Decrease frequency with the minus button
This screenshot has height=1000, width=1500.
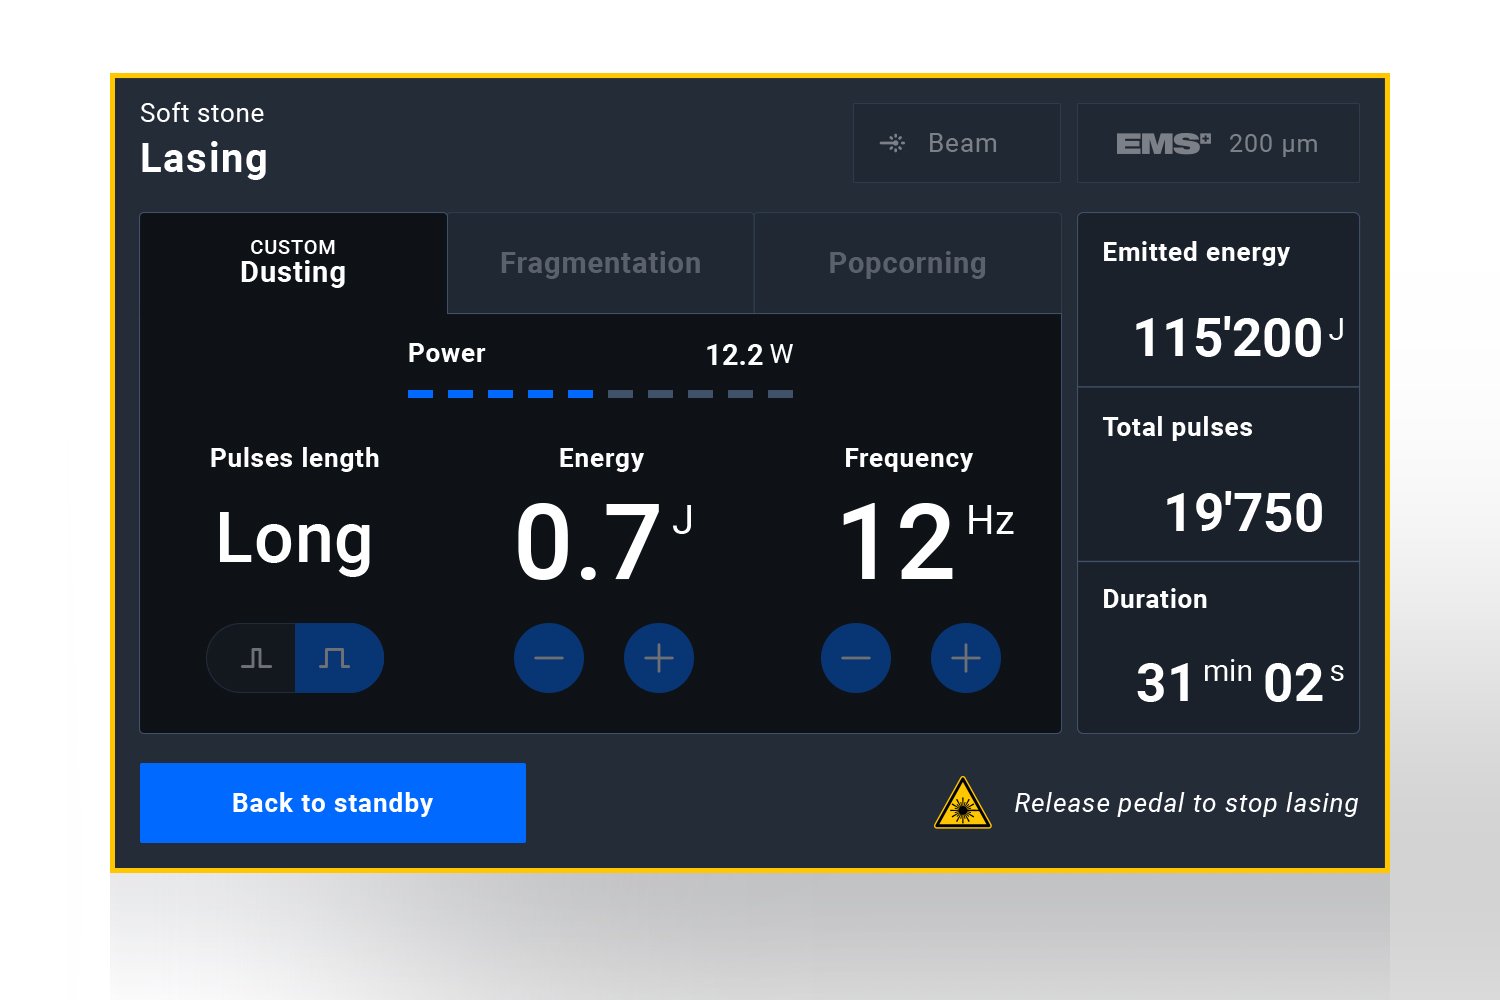click(856, 658)
